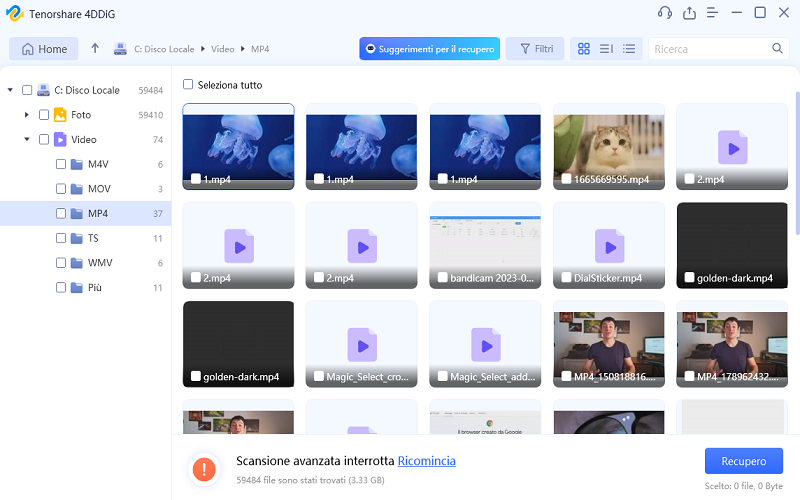Click the headset support icon
Screen dimensions: 800x500
tap(664, 13)
